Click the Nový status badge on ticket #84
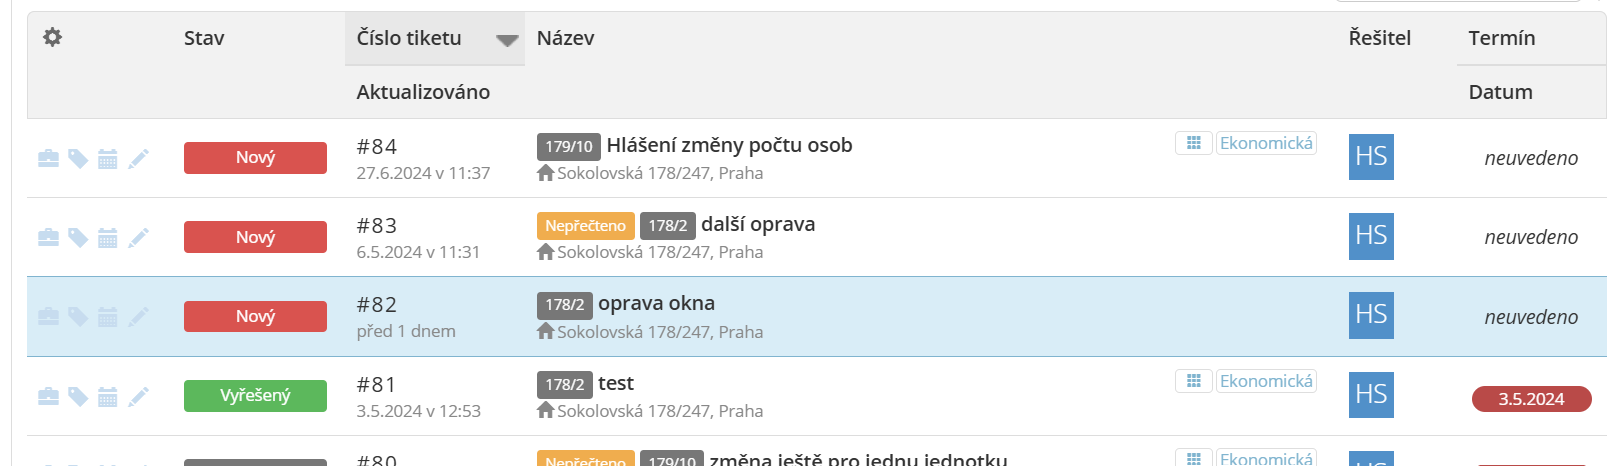The image size is (1615, 466). click(255, 158)
